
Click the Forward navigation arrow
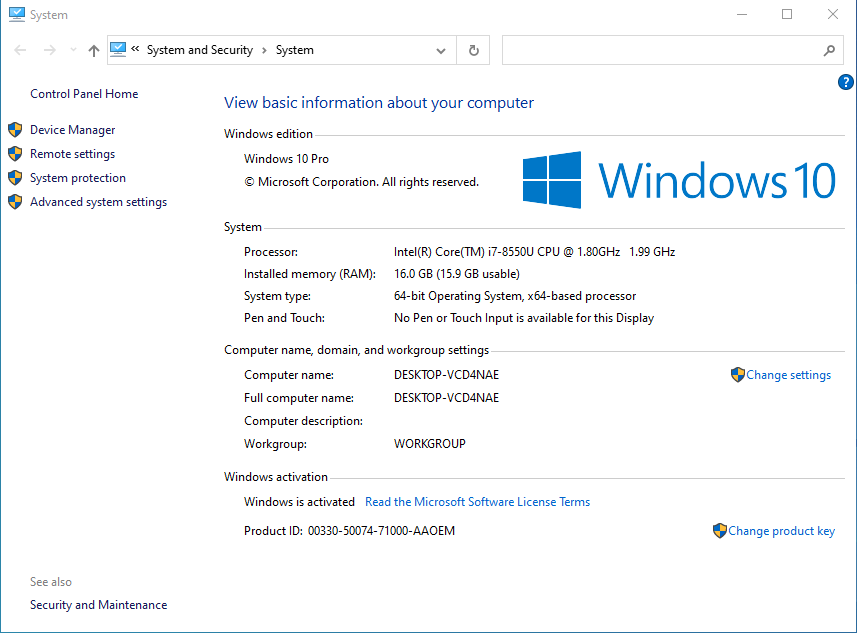pos(50,50)
